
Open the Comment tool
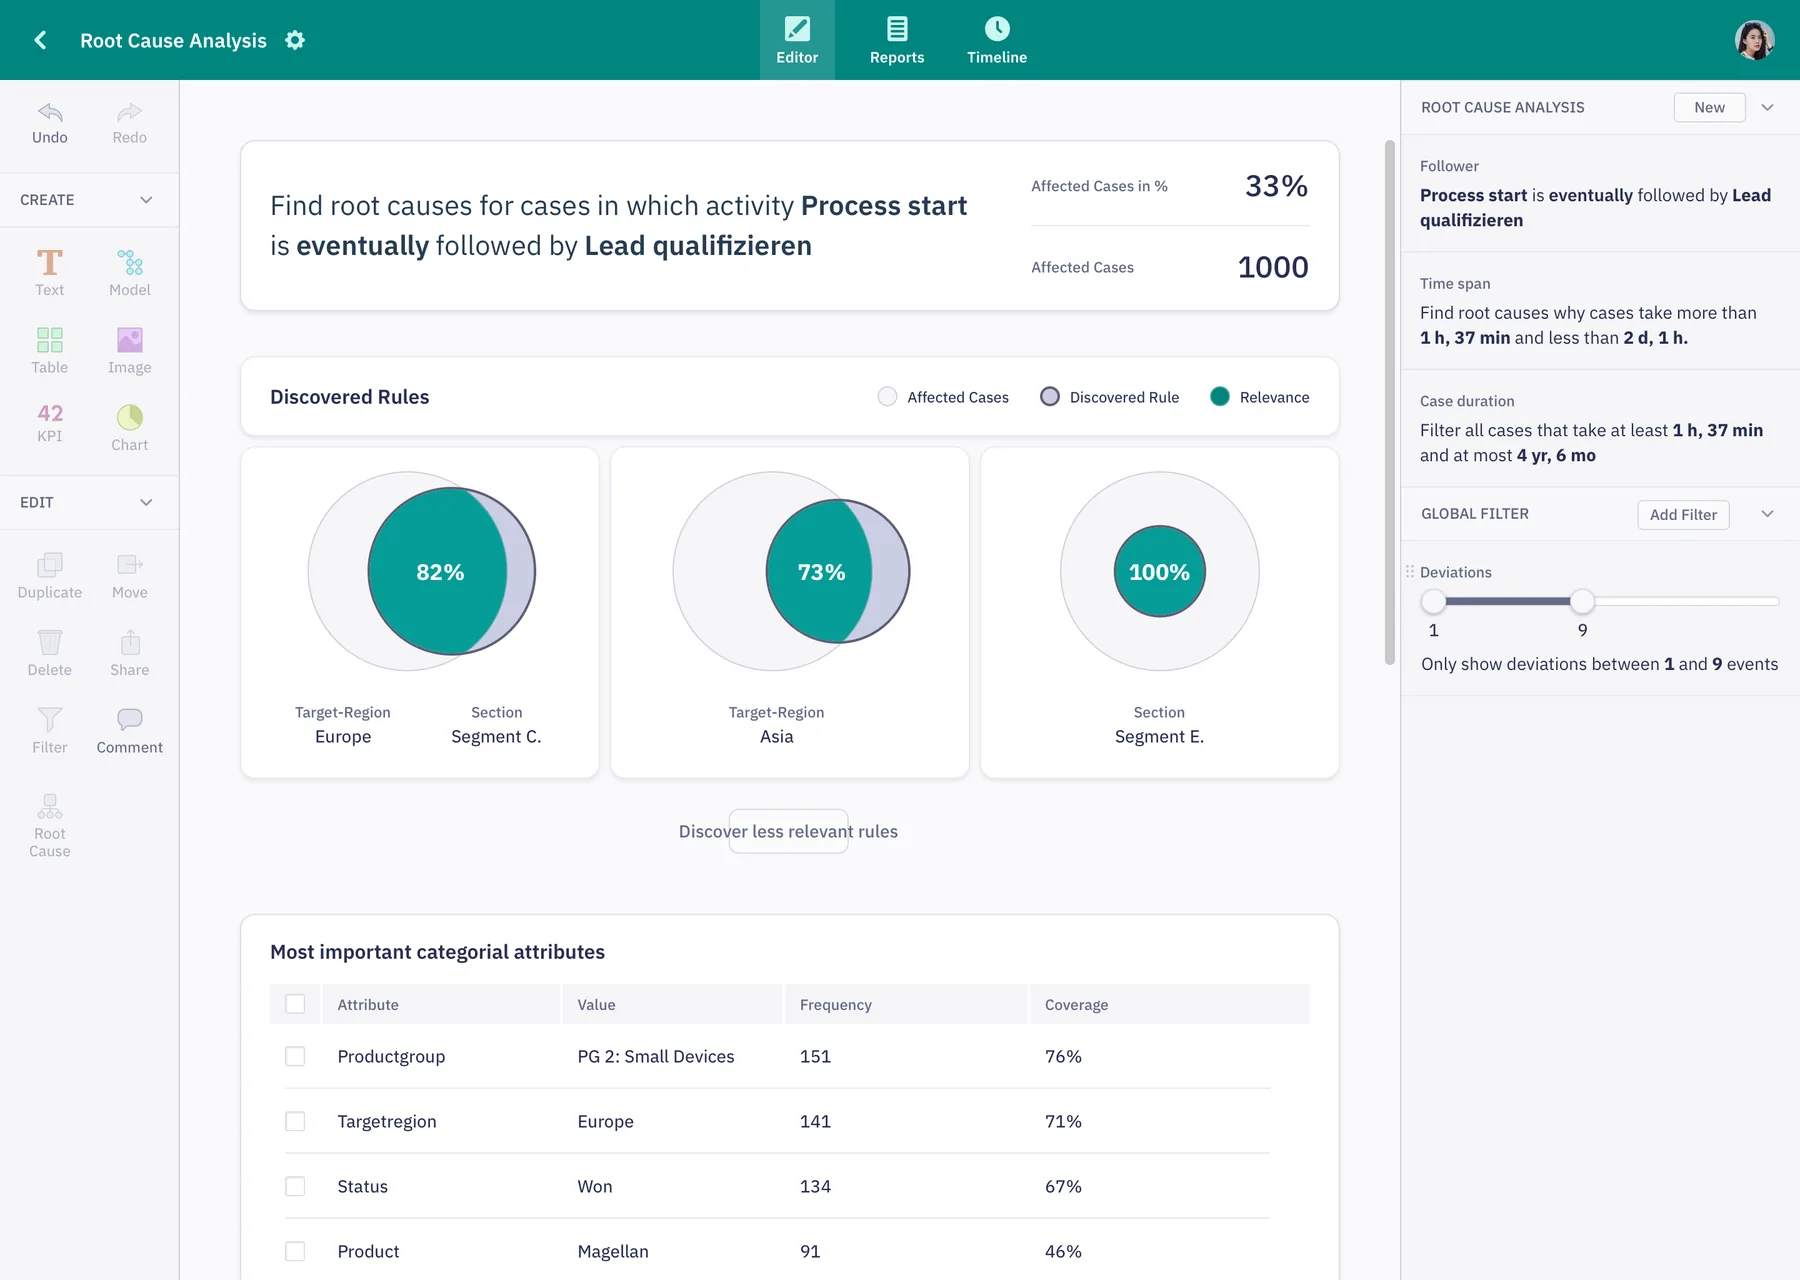(130, 731)
